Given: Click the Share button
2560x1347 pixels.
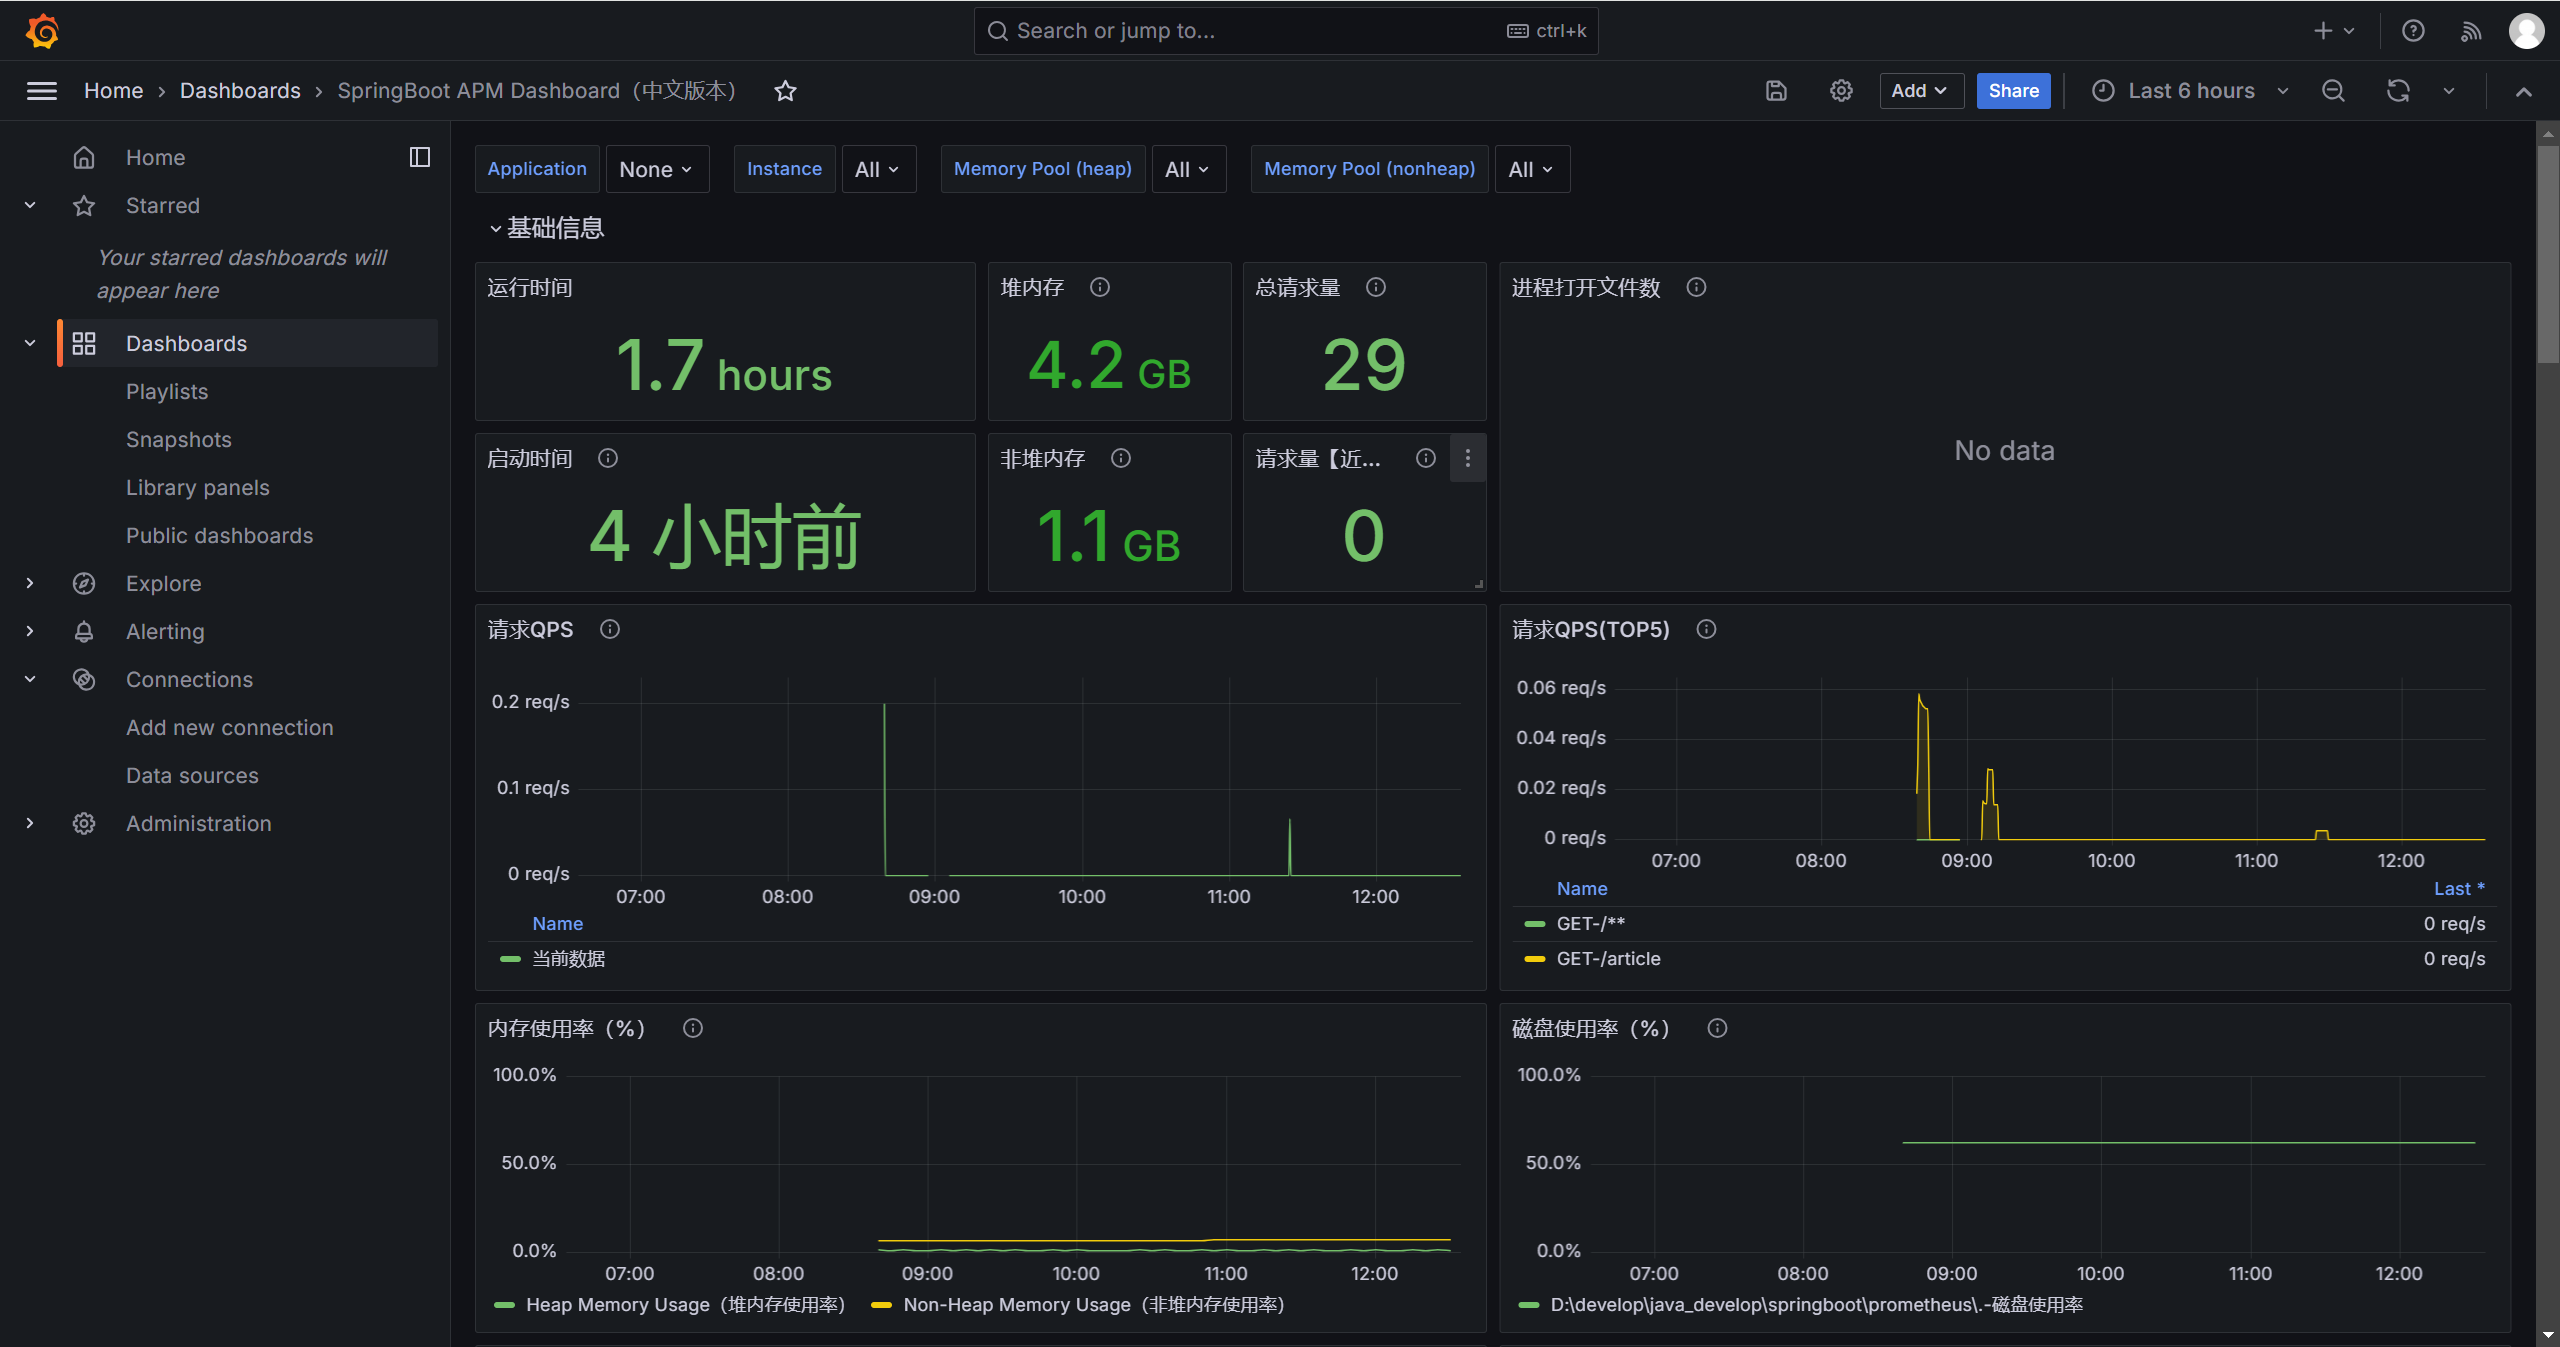Looking at the screenshot, I should (2013, 91).
